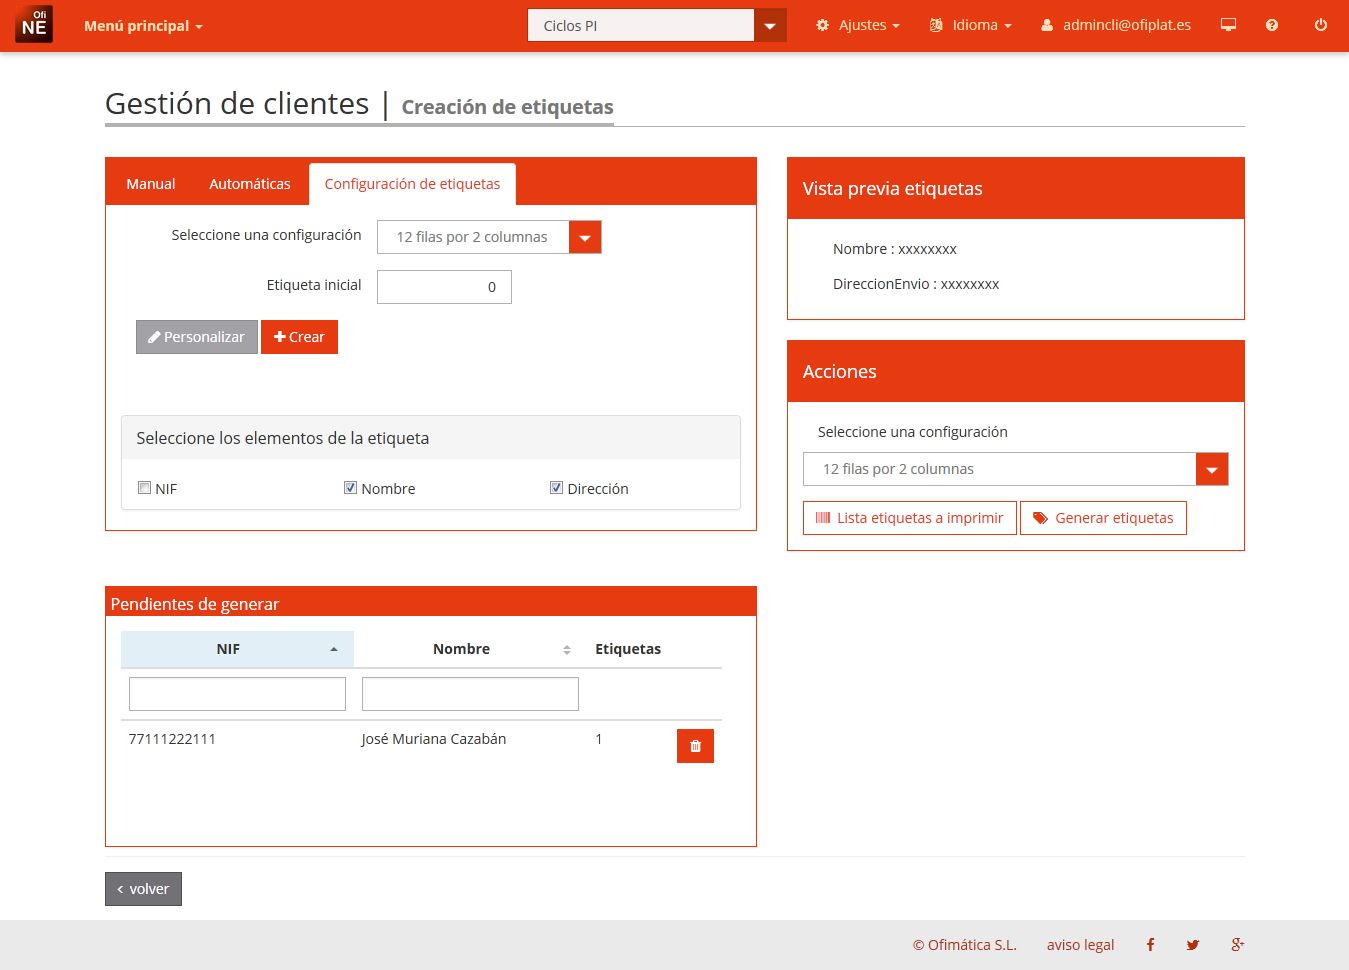The image size is (1349, 970).
Task: Click the Etiquetas column header
Action: (628, 649)
